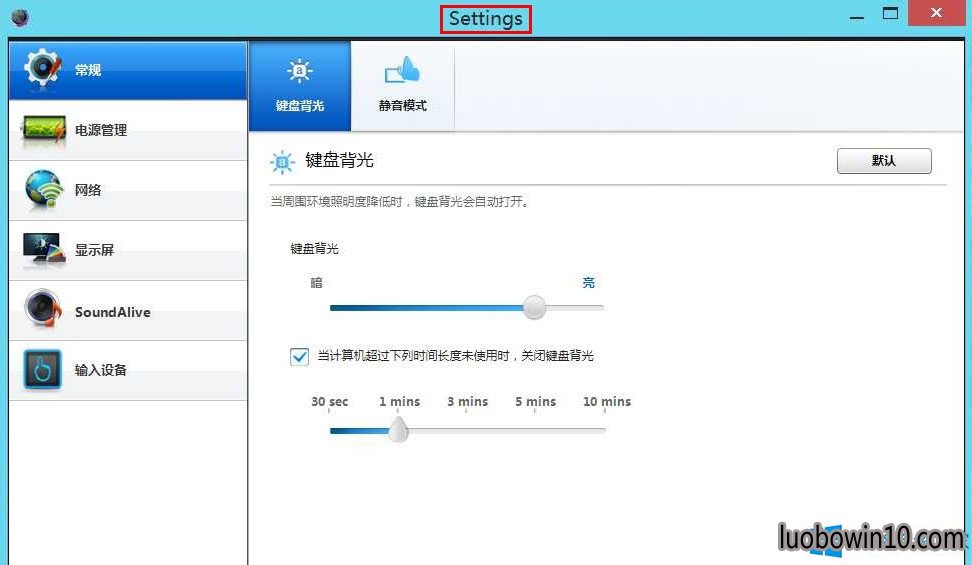972x565 pixels.
Task: Click the keyboard backlight tab icon
Action: [x=299, y=71]
